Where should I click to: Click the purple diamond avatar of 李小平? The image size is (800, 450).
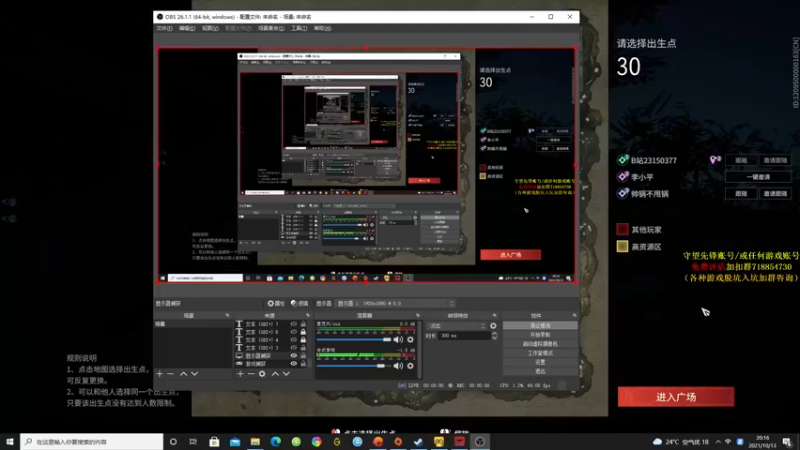coord(622,177)
